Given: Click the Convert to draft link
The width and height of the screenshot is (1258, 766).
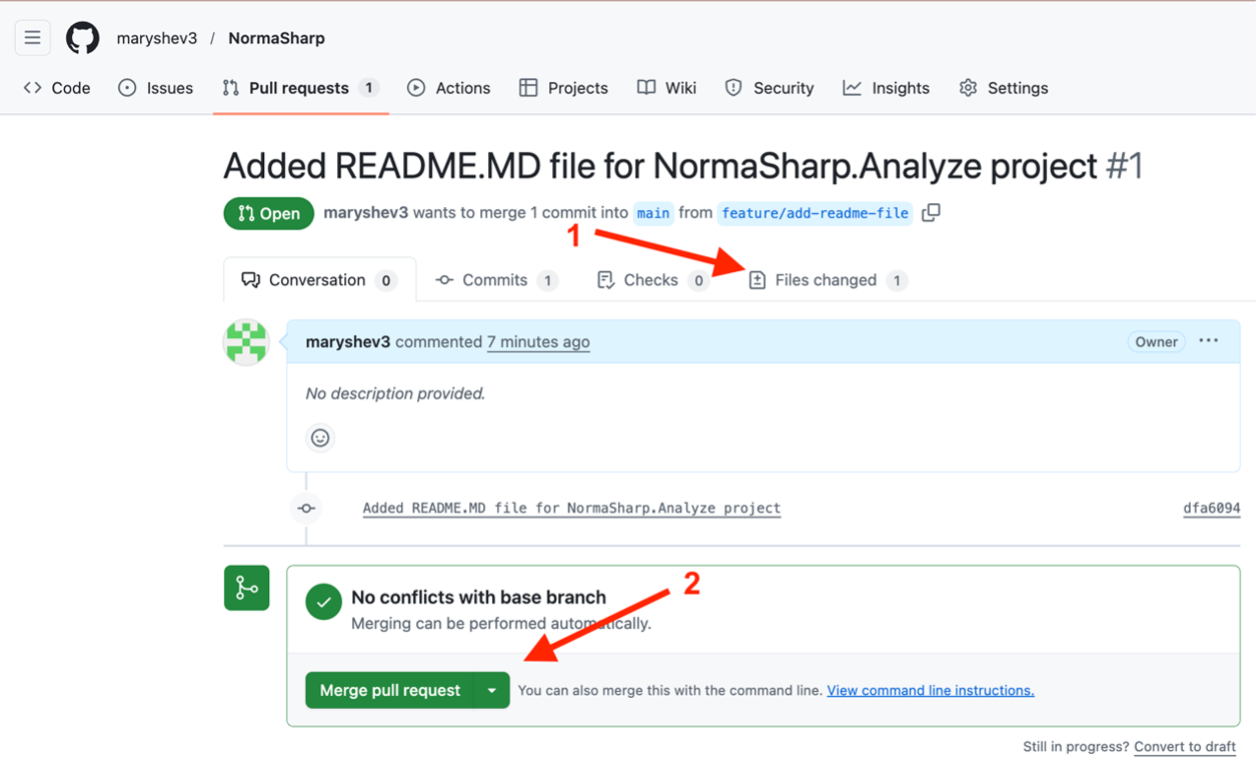Looking at the screenshot, I should [1185, 746].
